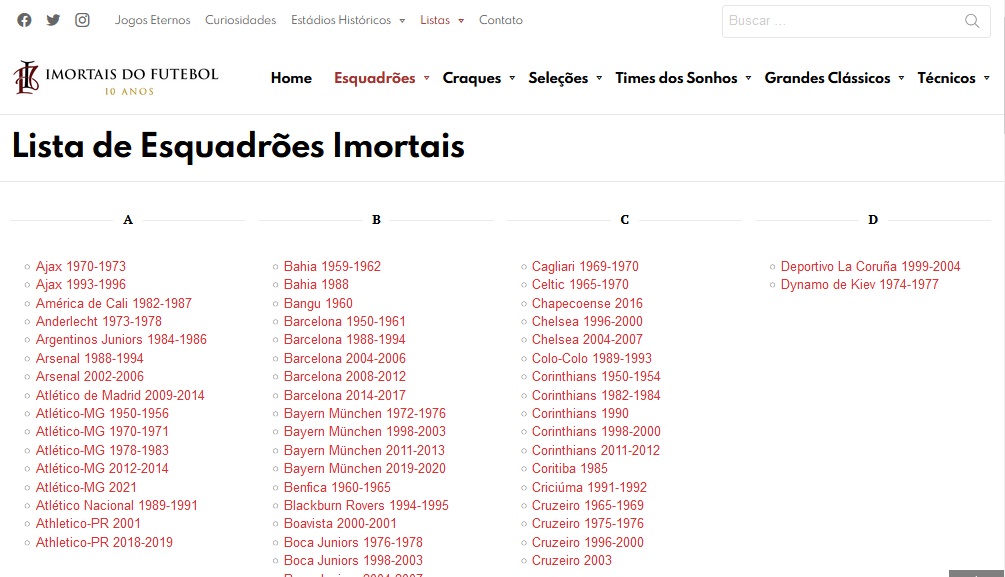Open Blackburn Rovers 1994-1995 link
The width and height of the screenshot is (1005, 577).
366,505
